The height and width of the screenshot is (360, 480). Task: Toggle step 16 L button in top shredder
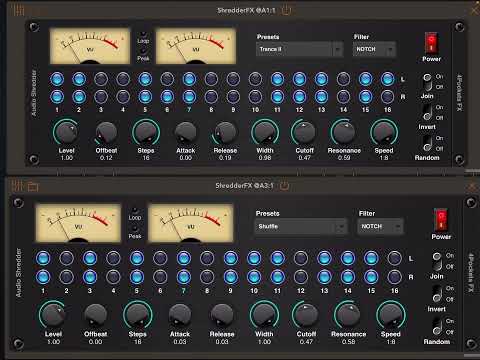pyautogui.click(x=387, y=79)
